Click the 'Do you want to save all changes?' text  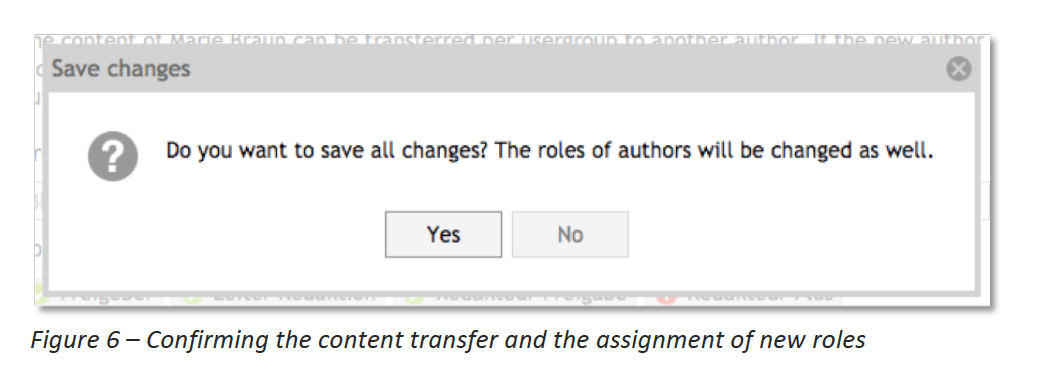tap(327, 151)
